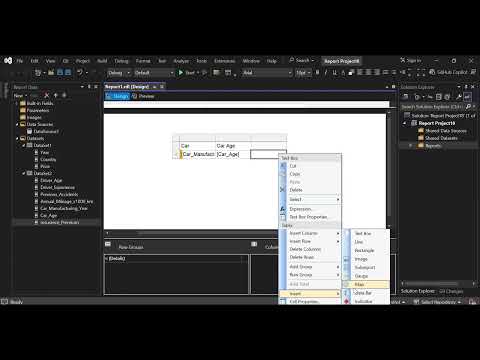Click the Solution Explorer search field

[432, 107]
